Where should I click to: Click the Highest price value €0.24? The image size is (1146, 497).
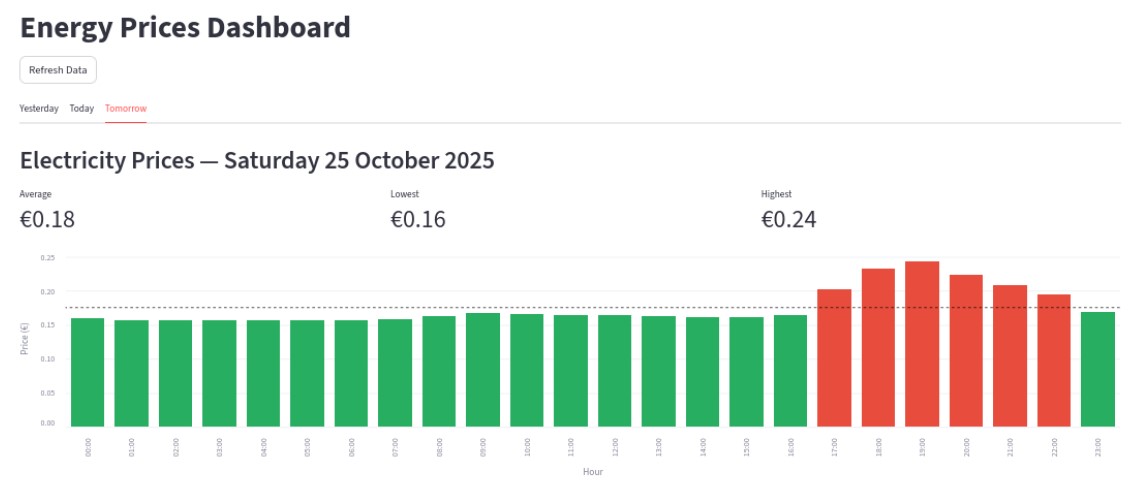pos(789,219)
